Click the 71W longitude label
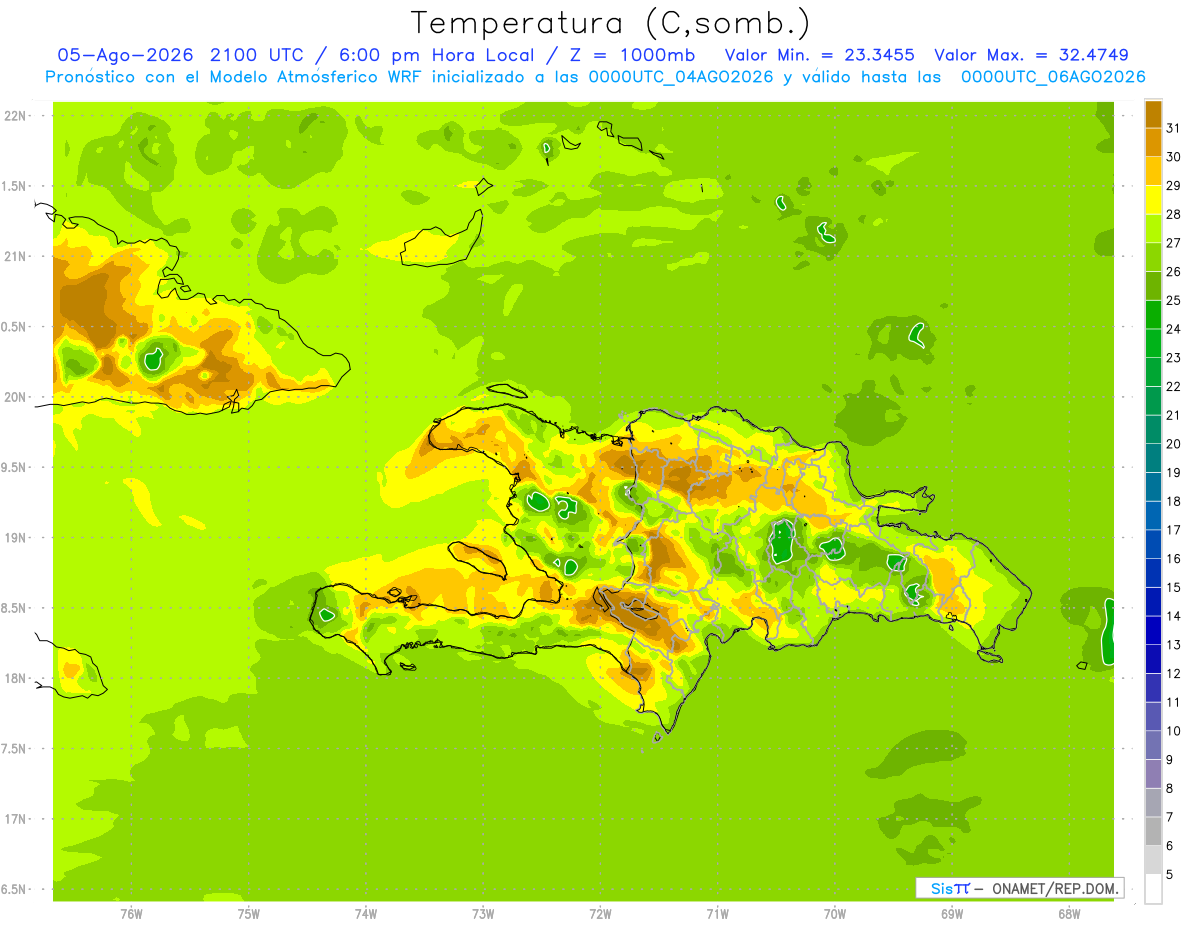This screenshot has height=927, width=1200. pyautogui.click(x=717, y=914)
